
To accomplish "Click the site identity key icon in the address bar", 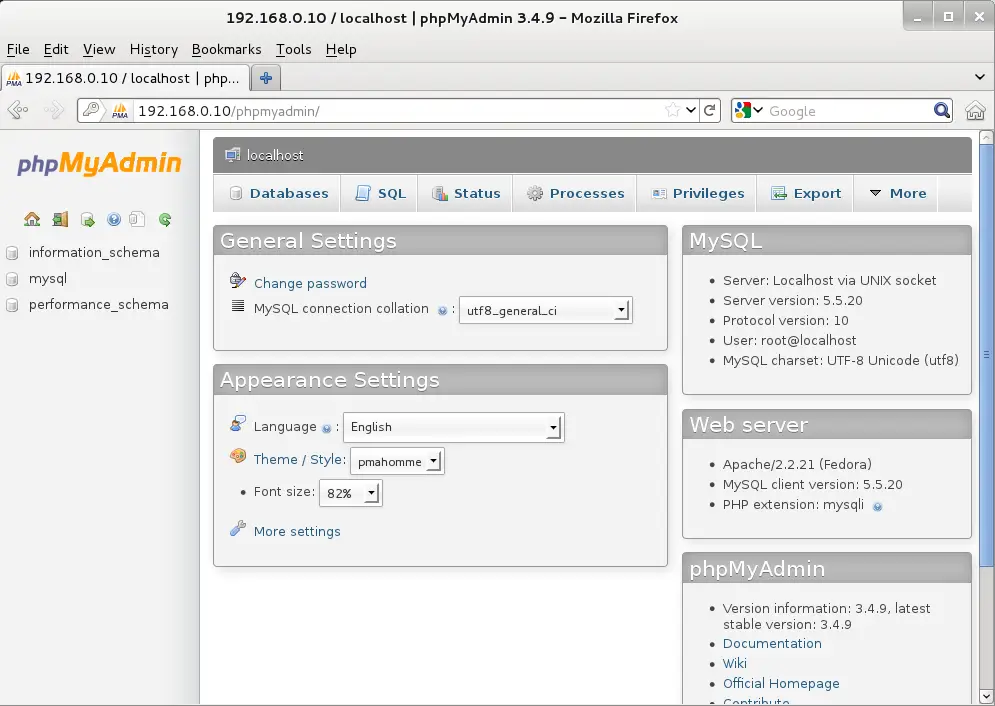I will tap(91, 110).
